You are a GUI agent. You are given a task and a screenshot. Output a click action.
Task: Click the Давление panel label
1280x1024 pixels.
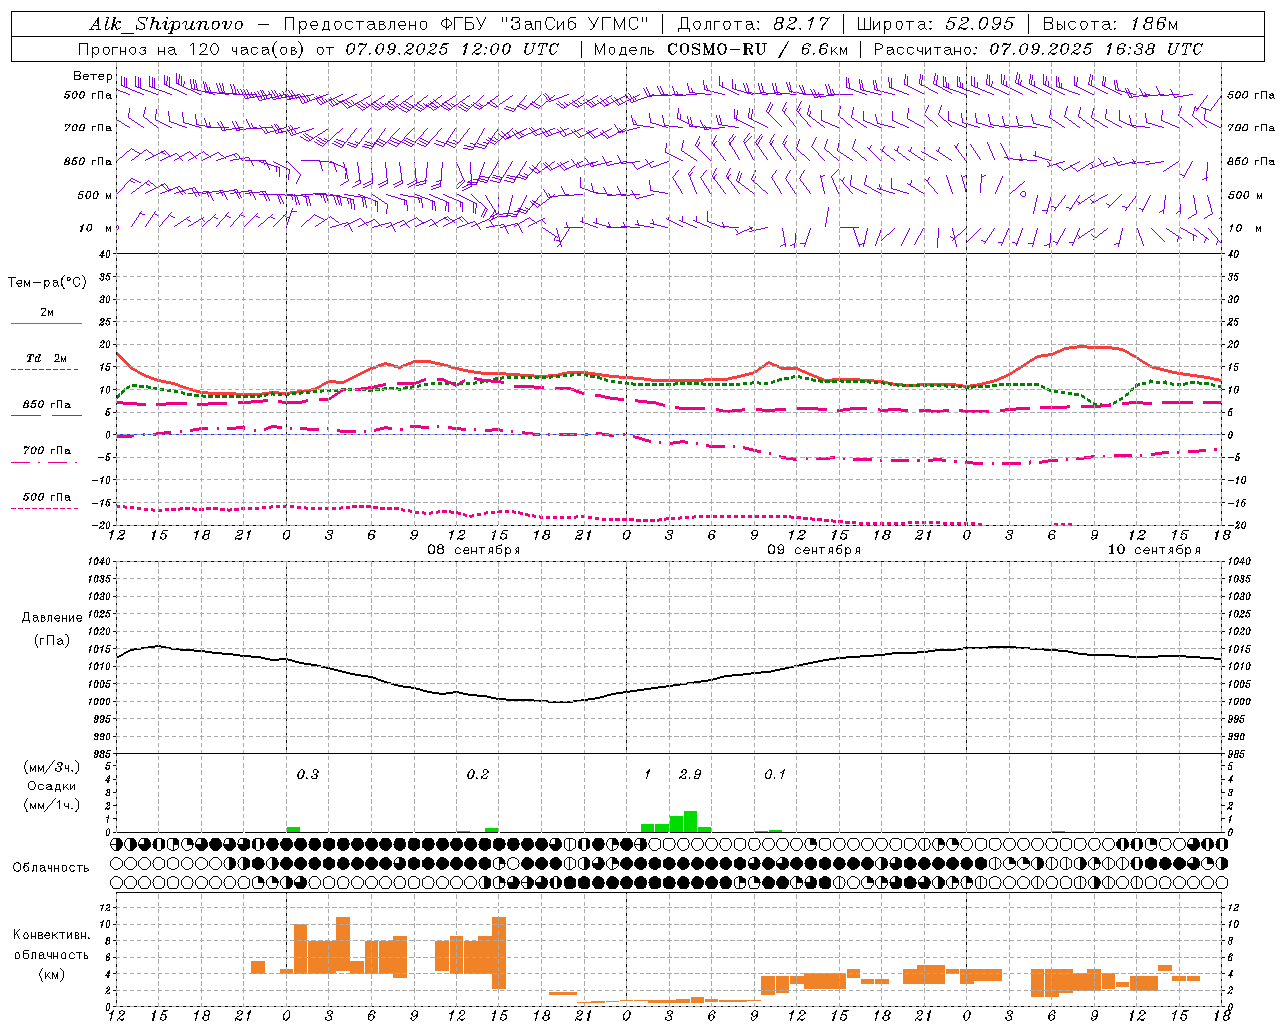(52, 618)
